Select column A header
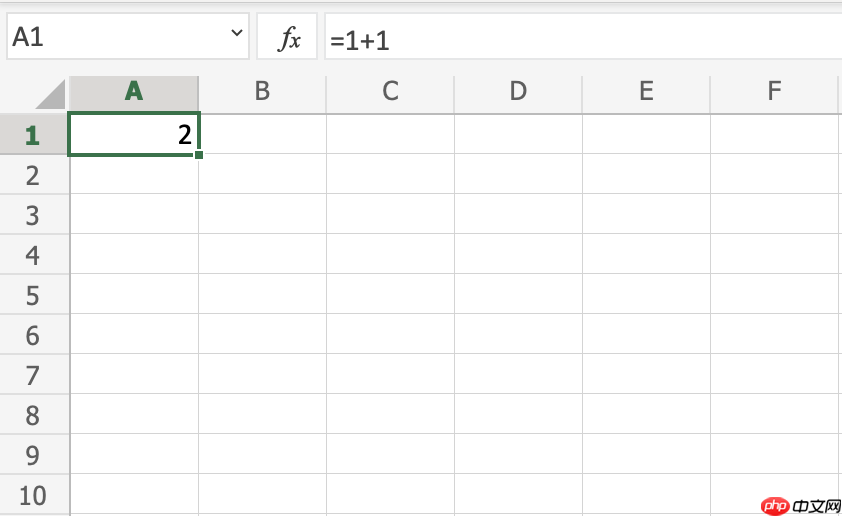 coord(134,92)
